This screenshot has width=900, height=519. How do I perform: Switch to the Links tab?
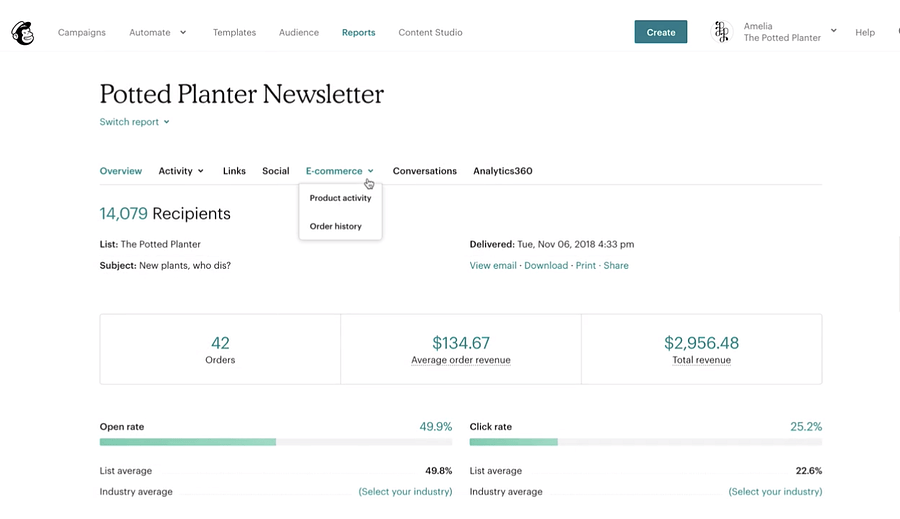(234, 171)
